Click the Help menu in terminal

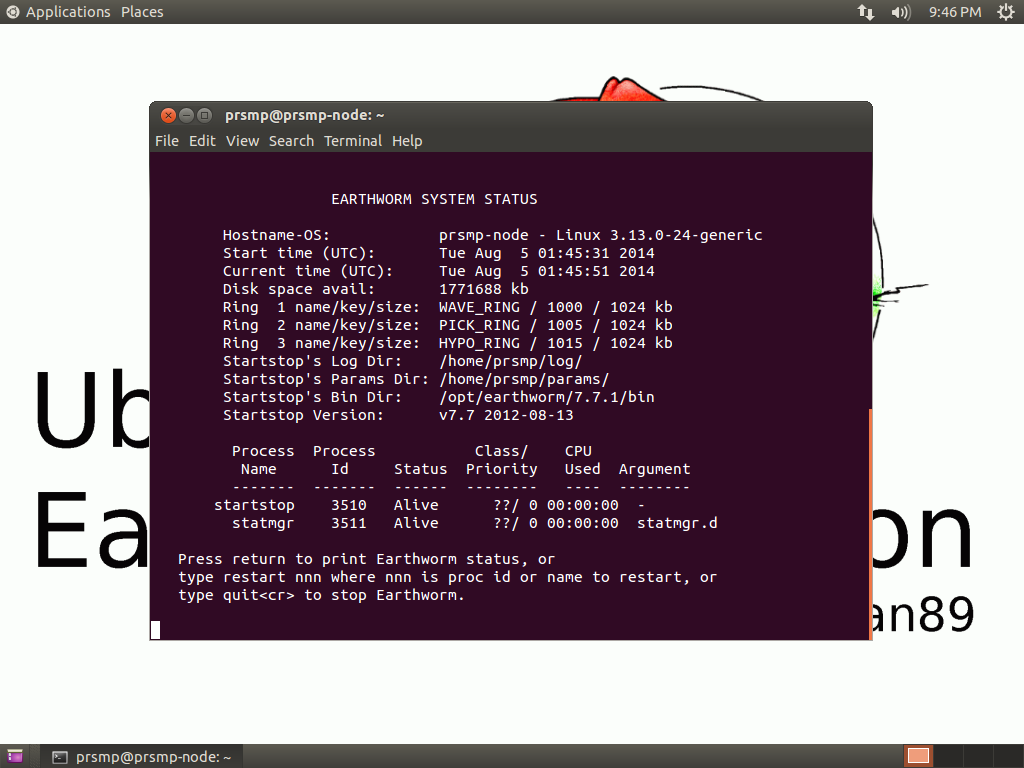click(x=407, y=141)
